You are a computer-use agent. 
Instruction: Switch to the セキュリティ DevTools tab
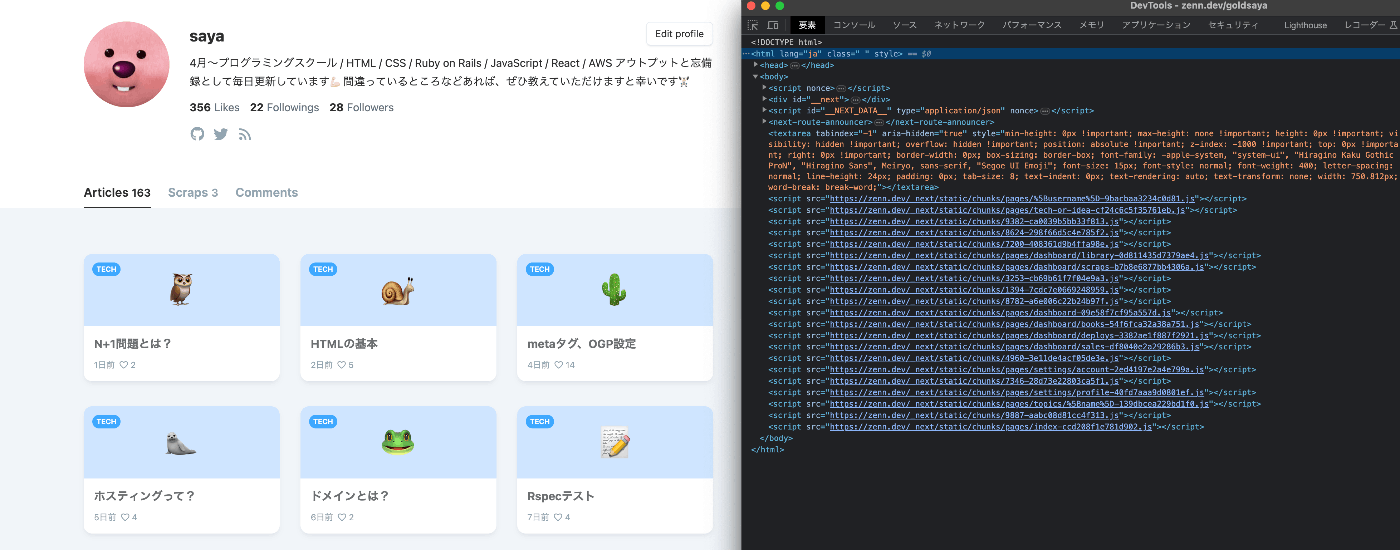[1233, 25]
